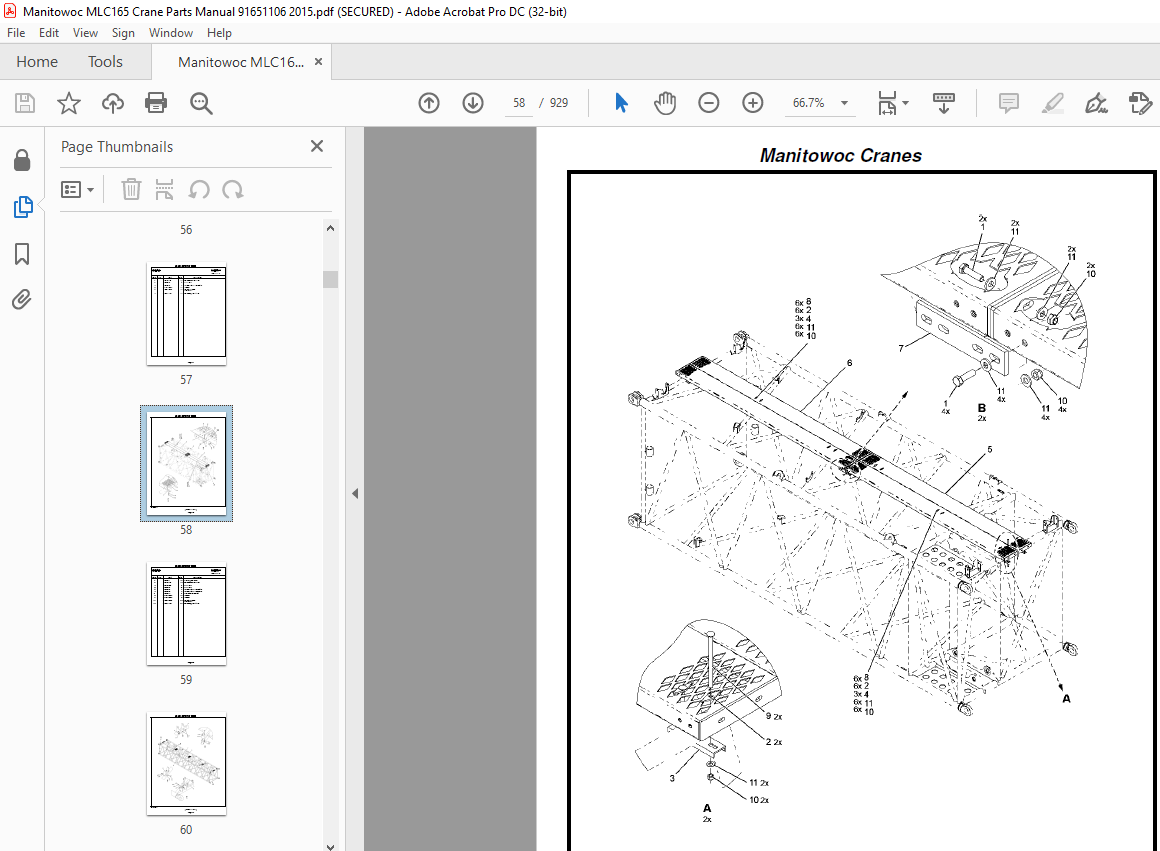Image resolution: width=1160 pixels, height=851 pixels.
Task: Click the cloud upload icon
Action: 112,103
